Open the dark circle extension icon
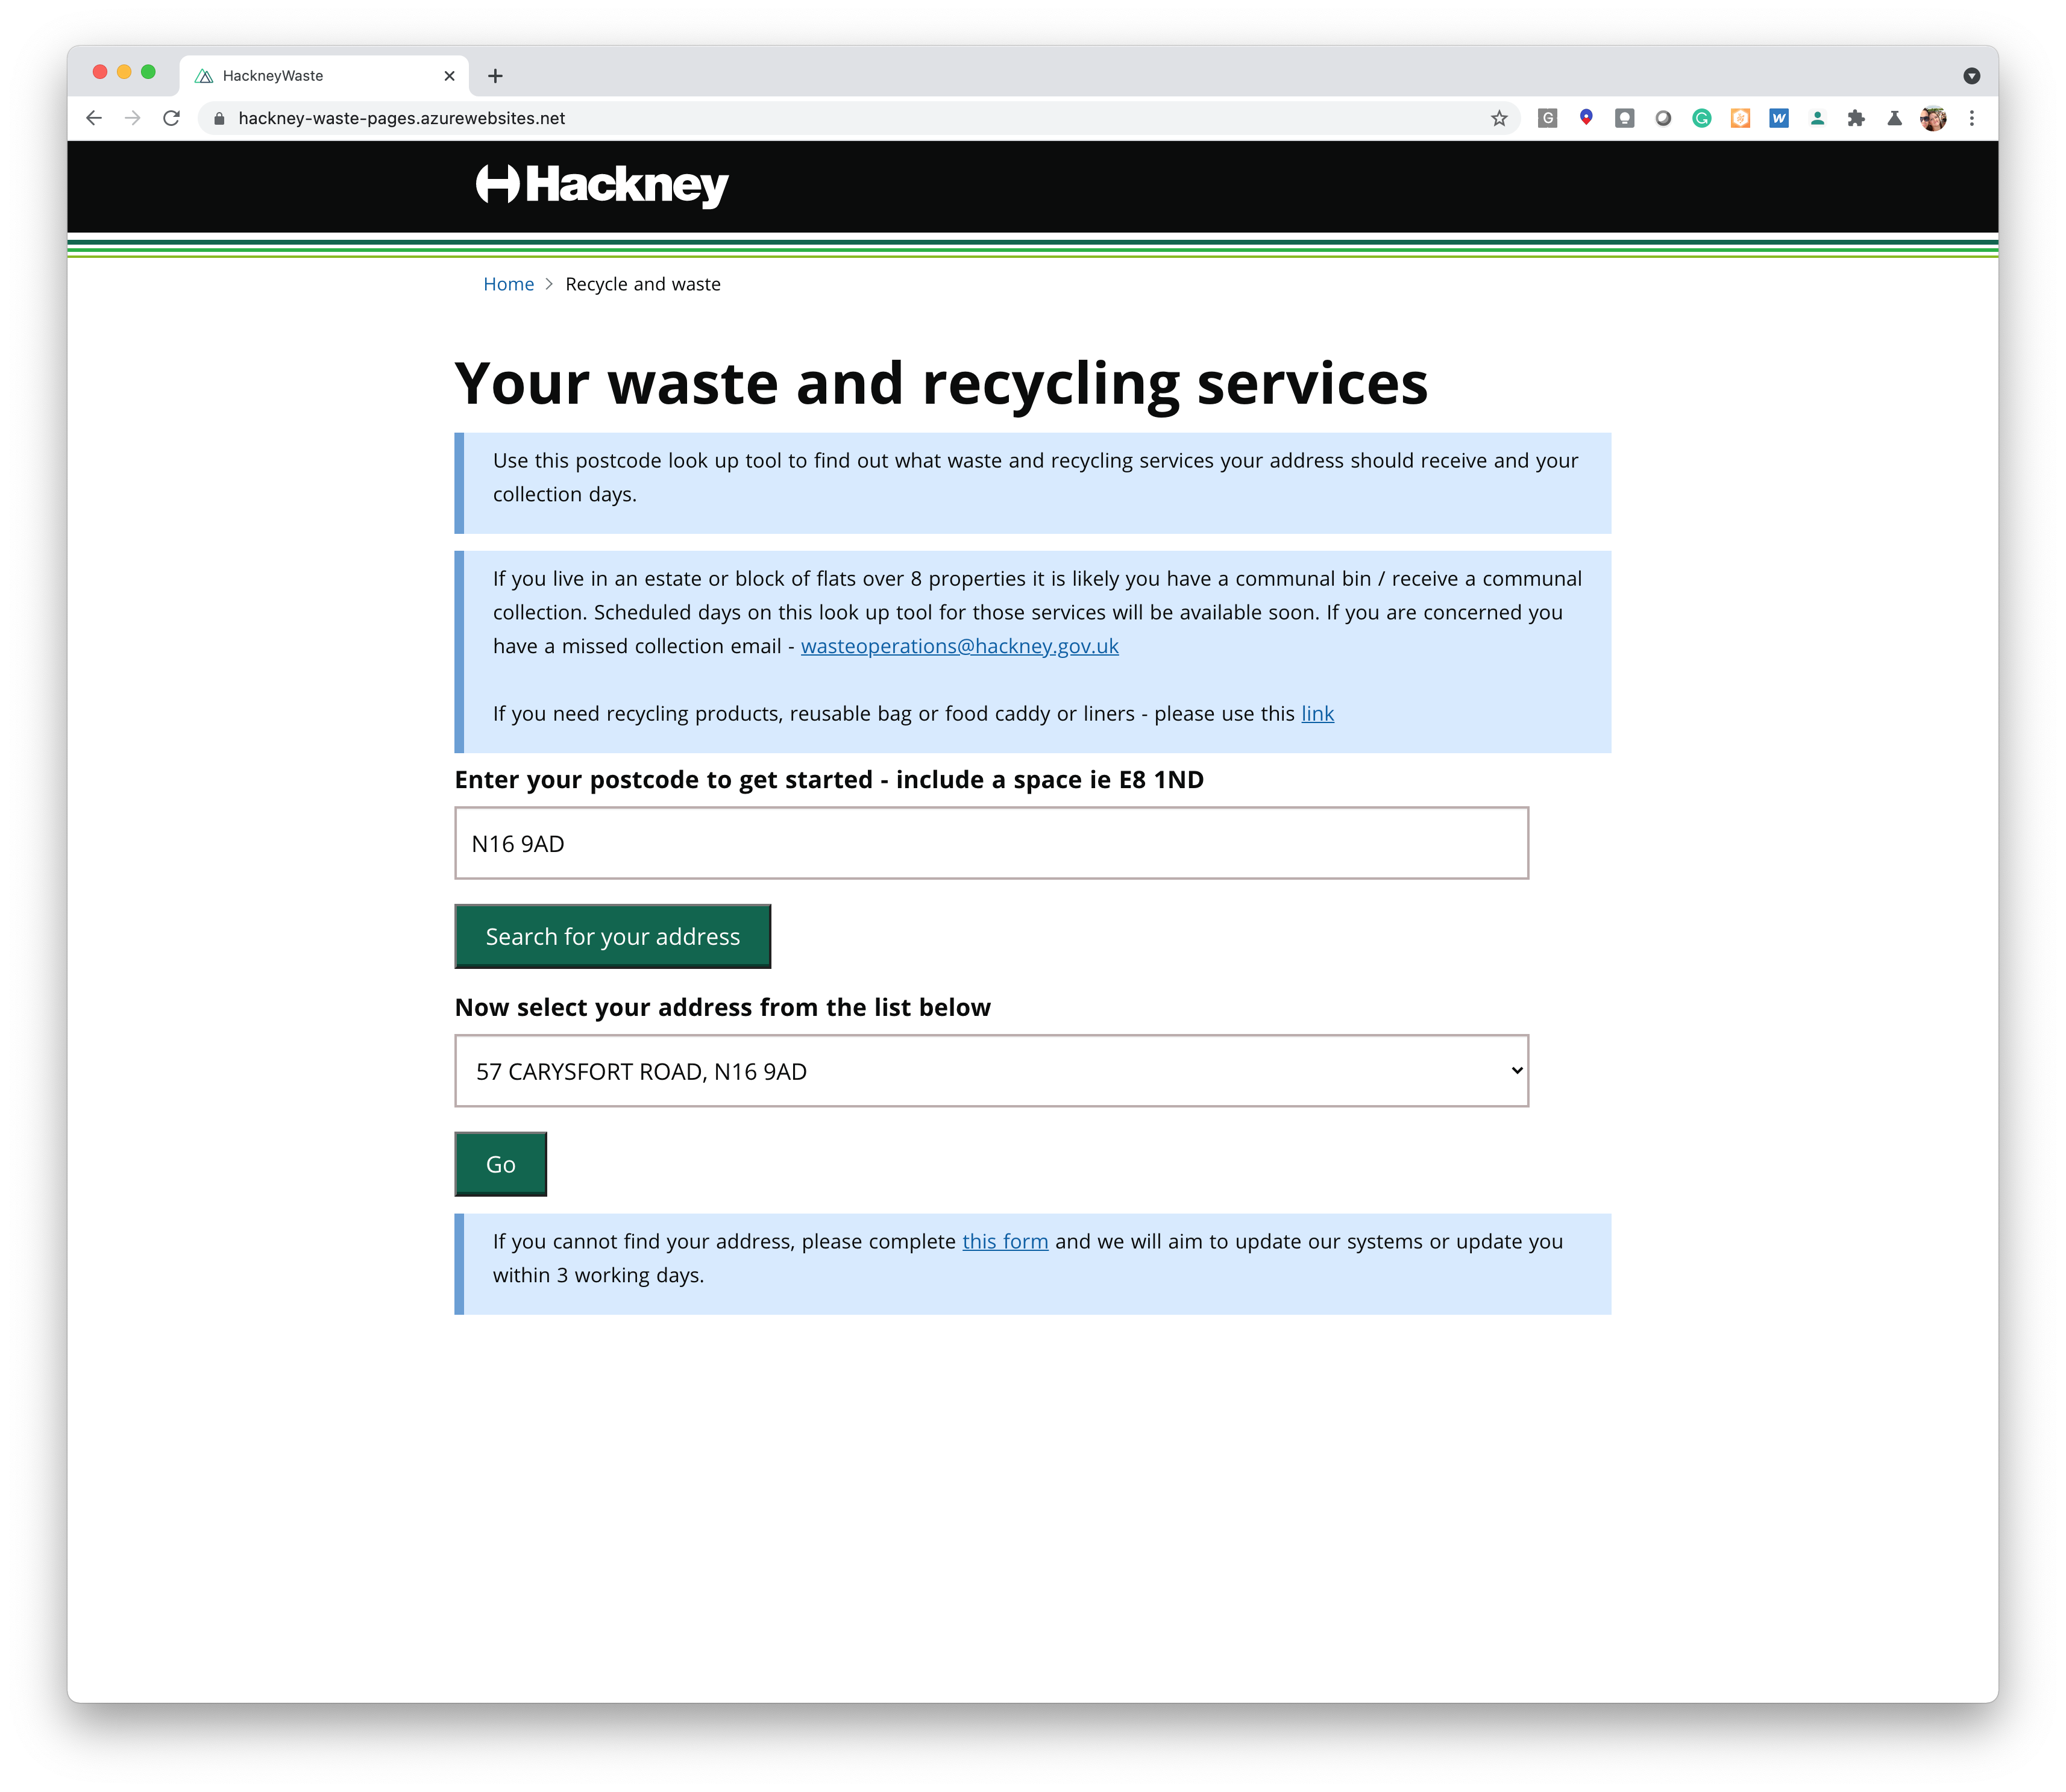This screenshot has height=1792, width=2066. coord(1663,118)
